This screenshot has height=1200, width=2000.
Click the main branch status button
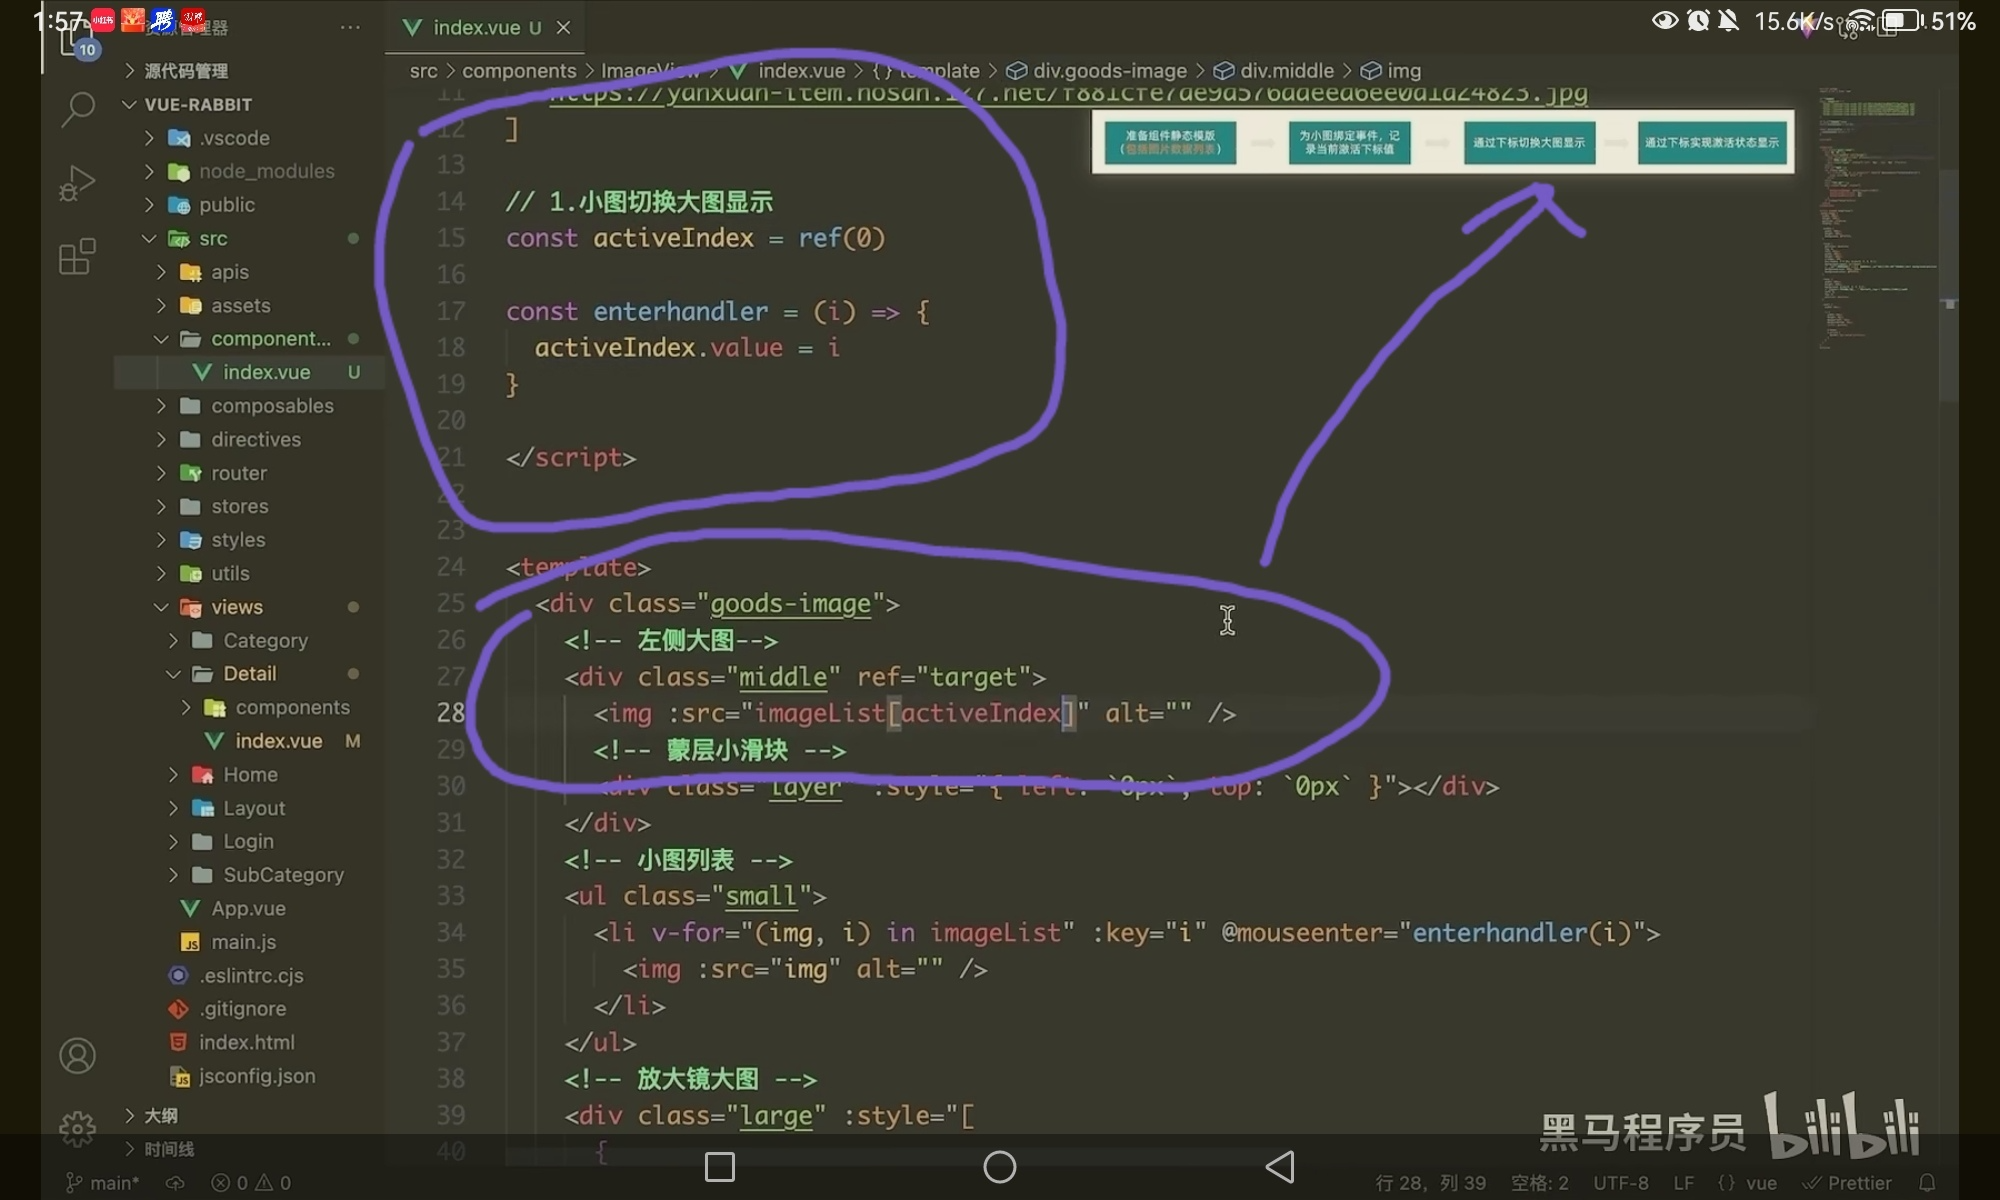coord(104,1183)
